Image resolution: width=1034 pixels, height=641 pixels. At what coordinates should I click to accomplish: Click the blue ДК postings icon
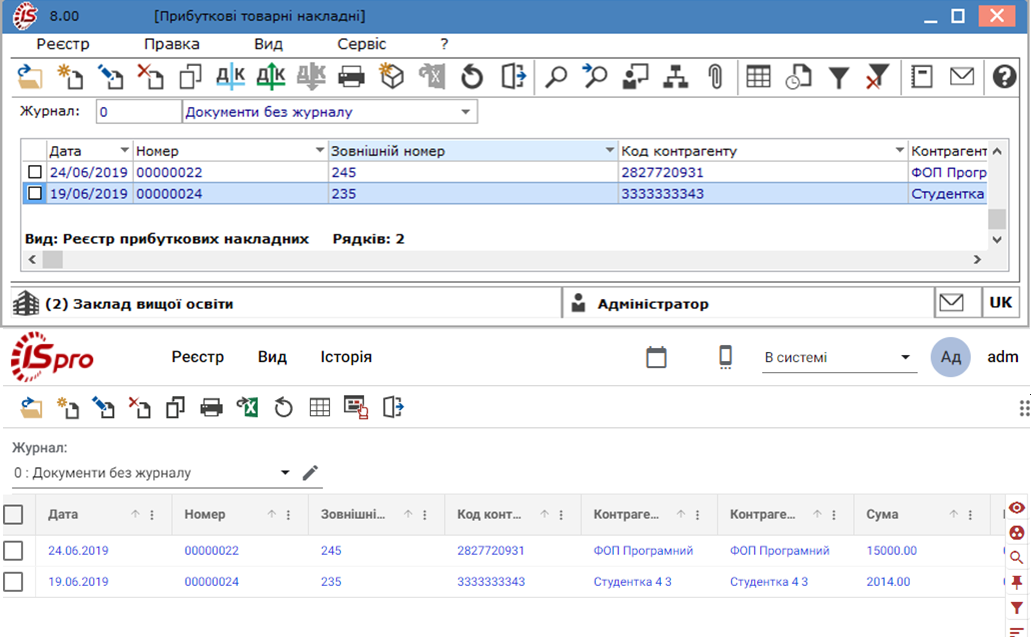[231, 77]
